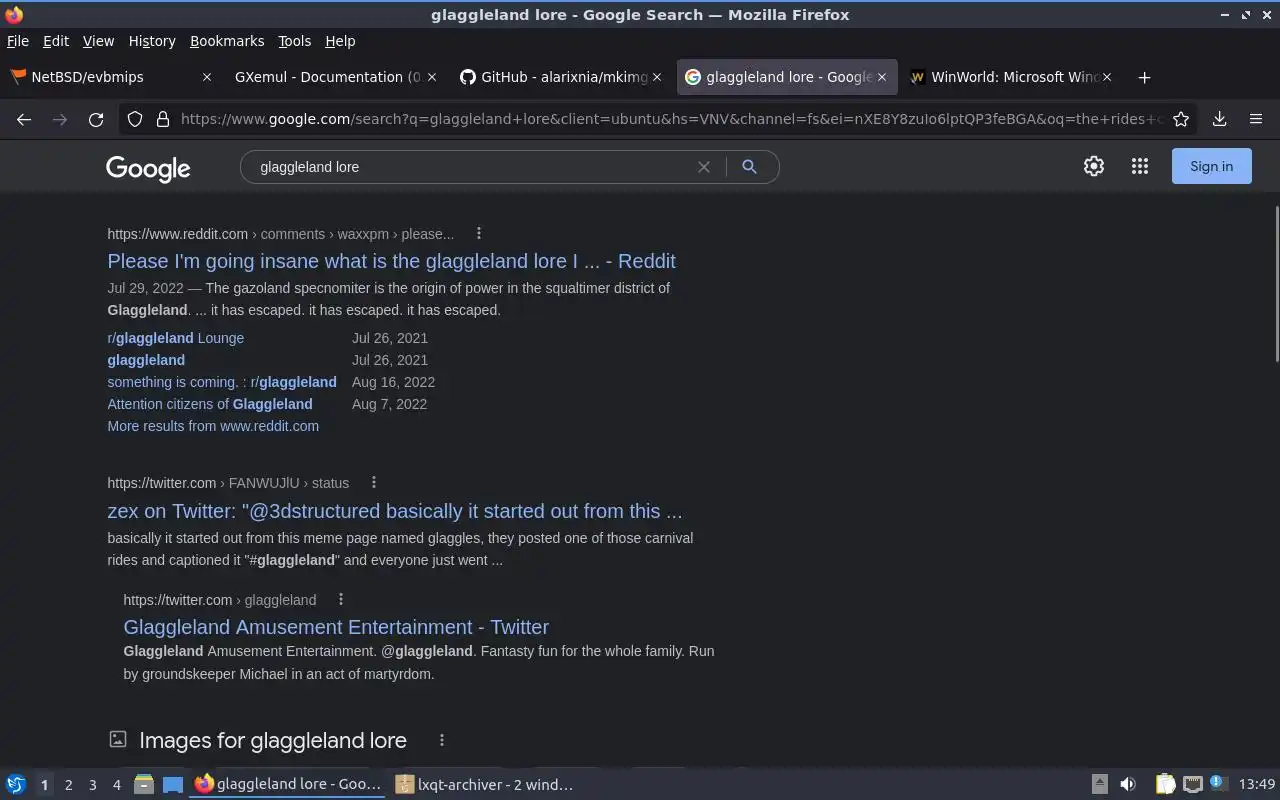Open options for the Reddit result
The width and height of the screenshot is (1280, 800).
(479, 233)
